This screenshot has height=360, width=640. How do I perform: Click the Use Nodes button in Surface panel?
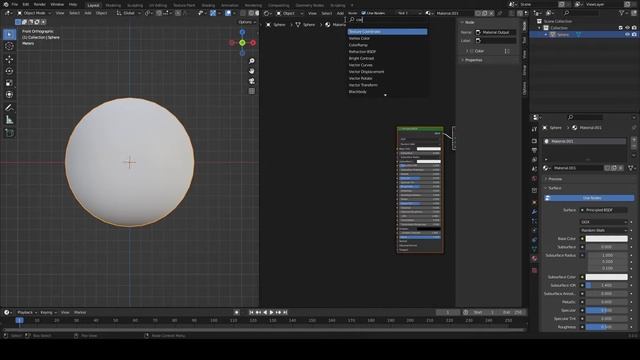[589, 198]
